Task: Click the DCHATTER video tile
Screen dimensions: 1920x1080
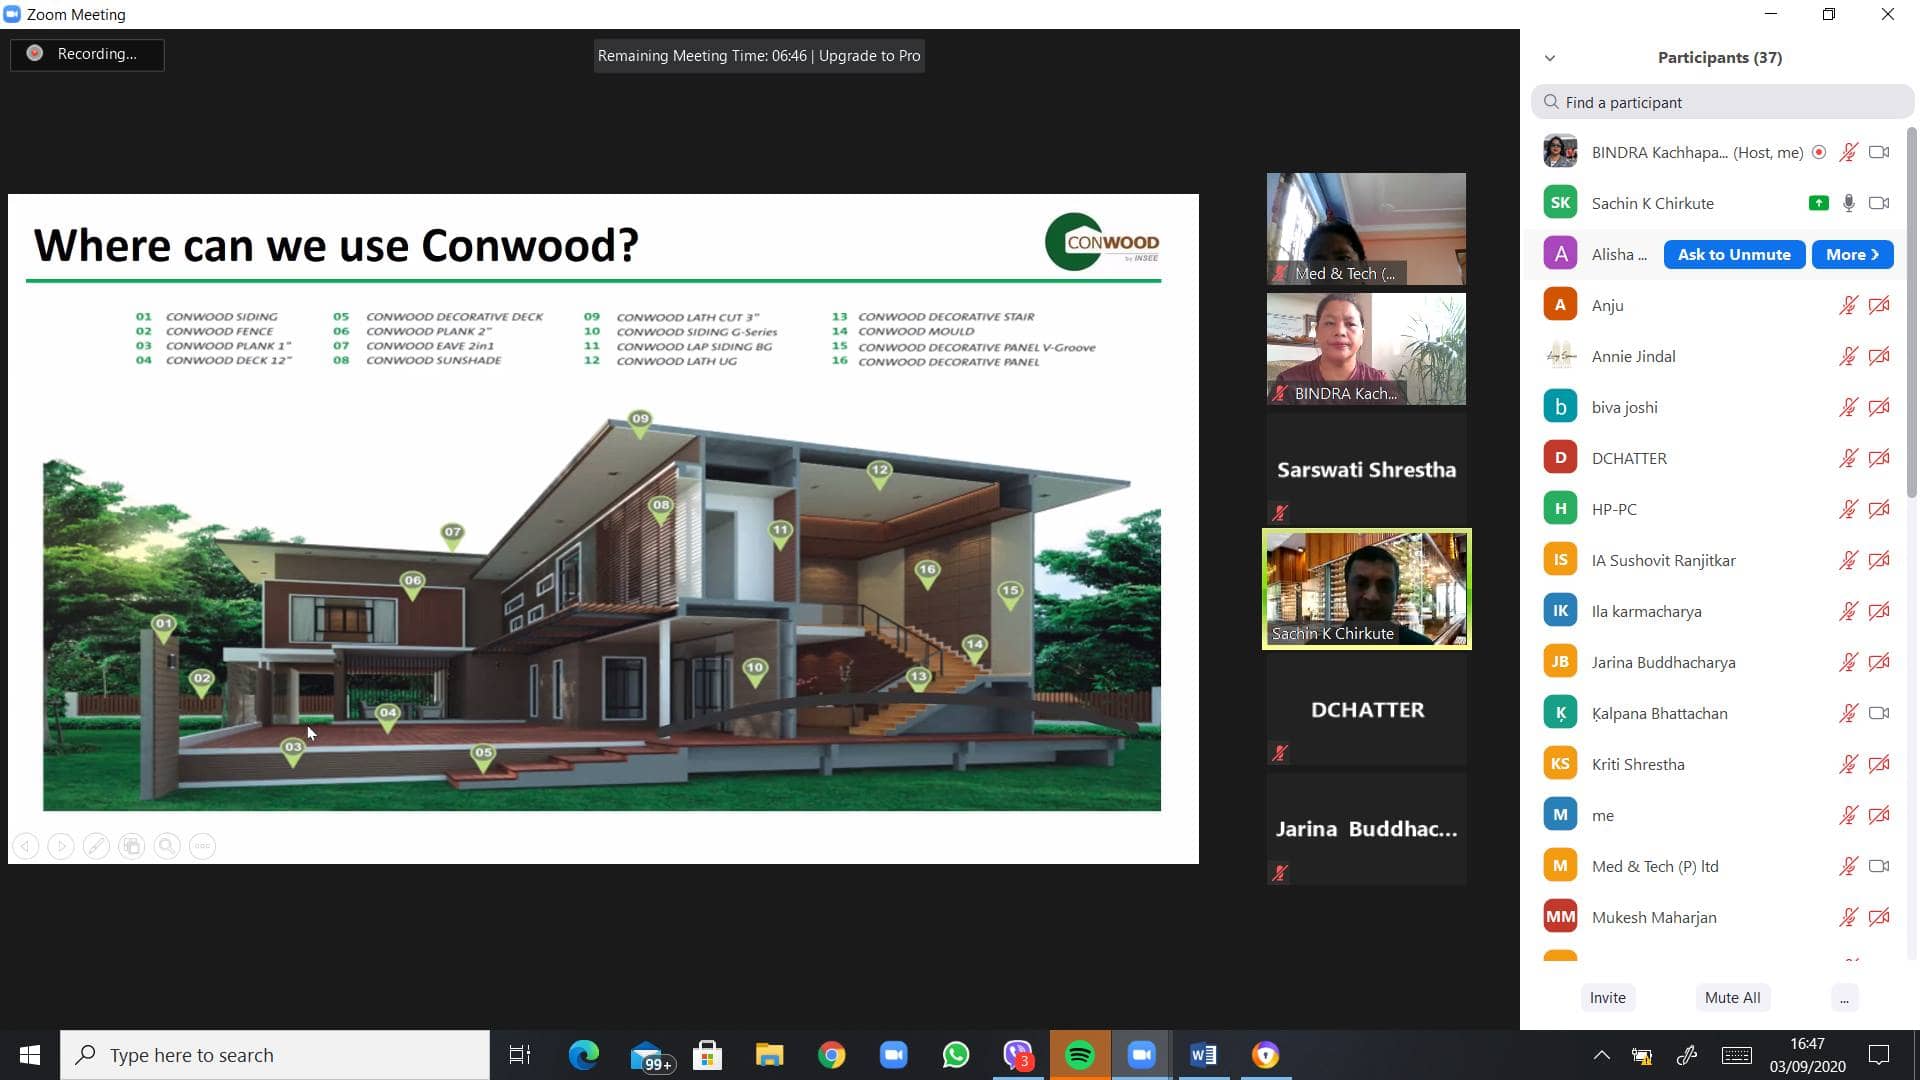Action: click(x=1366, y=709)
